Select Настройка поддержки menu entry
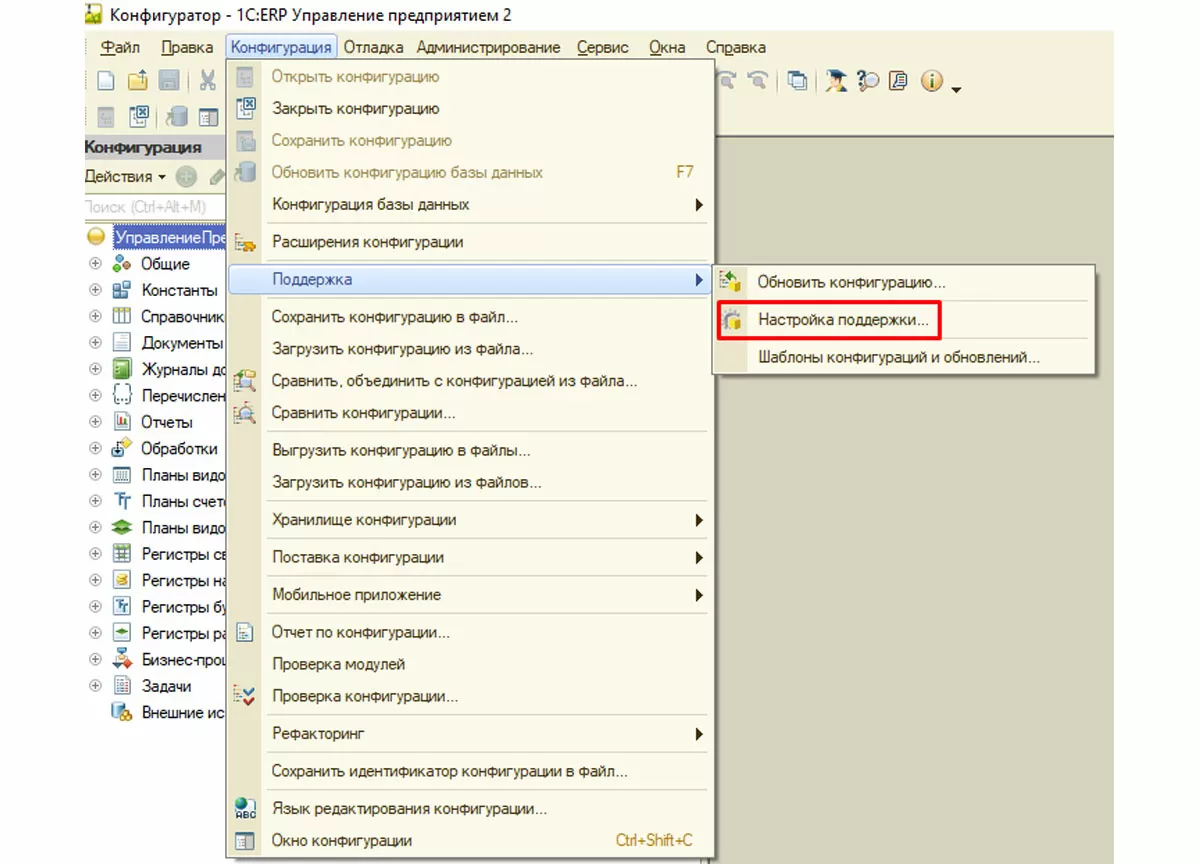The height and width of the screenshot is (864, 1200). click(x=842, y=321)
